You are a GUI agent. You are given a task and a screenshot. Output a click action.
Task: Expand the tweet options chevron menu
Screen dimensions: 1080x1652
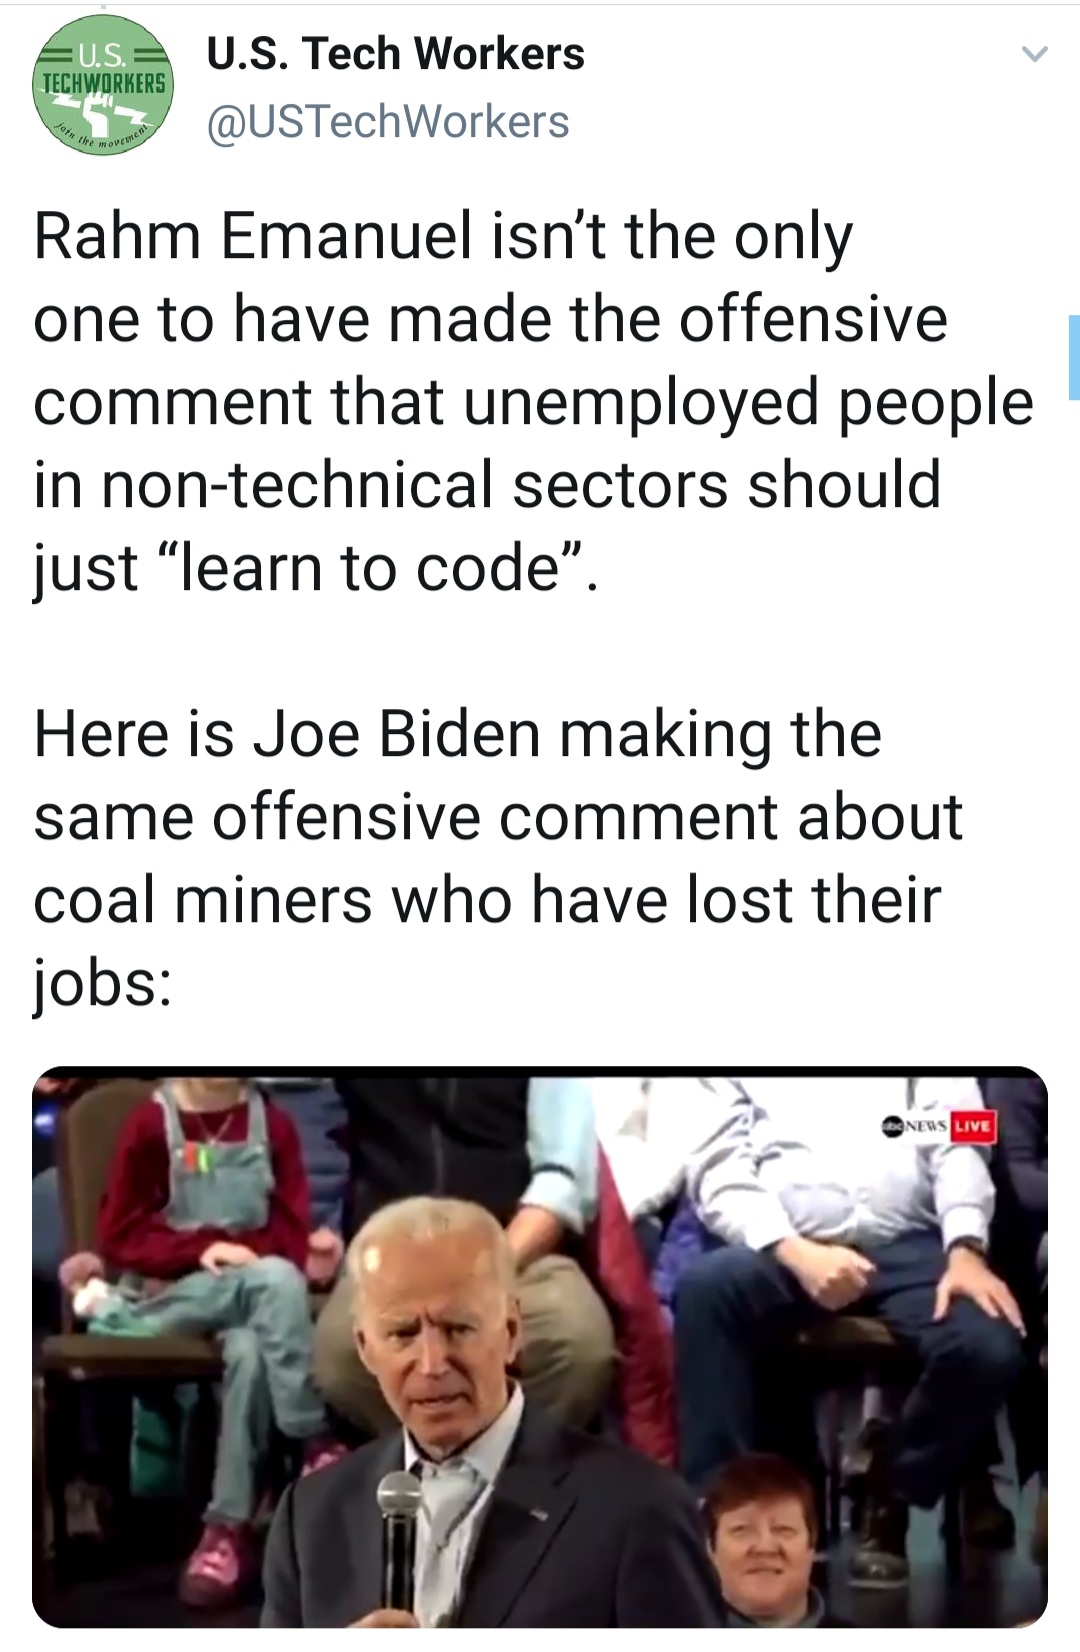pyautogui.click(x=1035, y=54)
